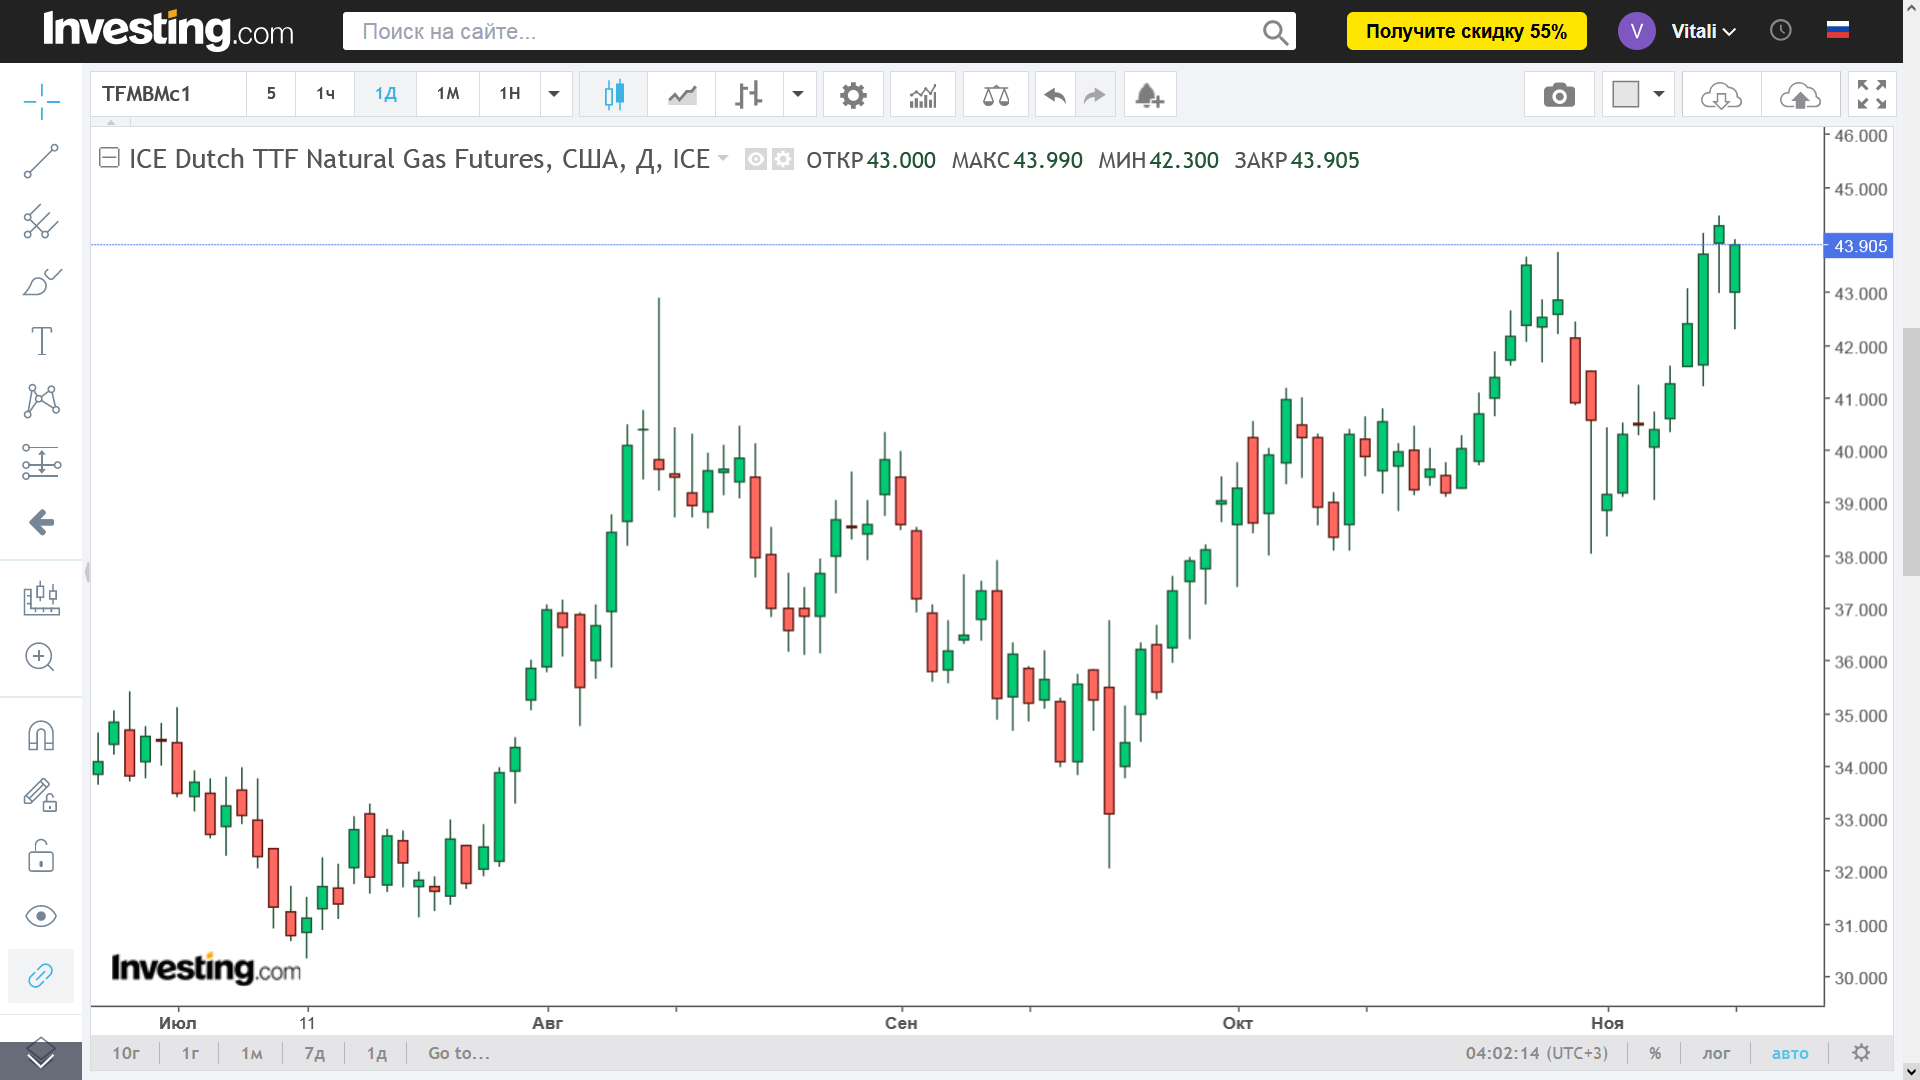Select the trend line drawing tool
Screen dimensions: 1920x1080
(41, 161)
